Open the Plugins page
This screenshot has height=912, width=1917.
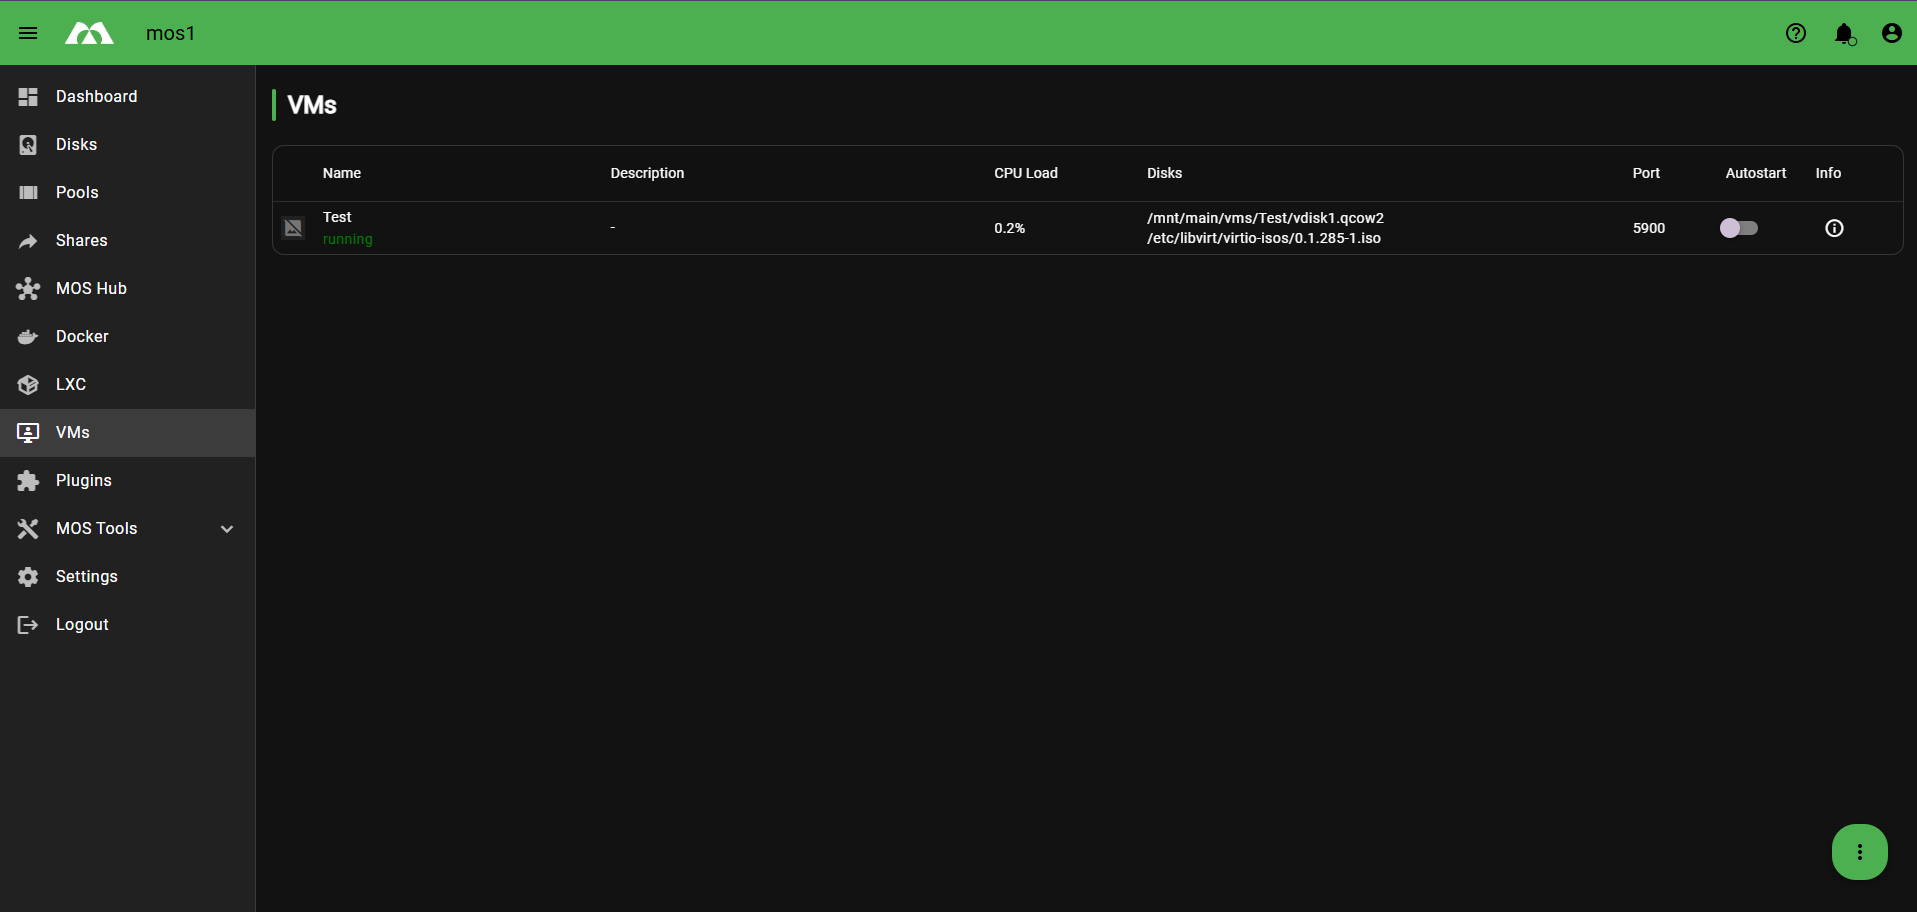click(83, 480)
